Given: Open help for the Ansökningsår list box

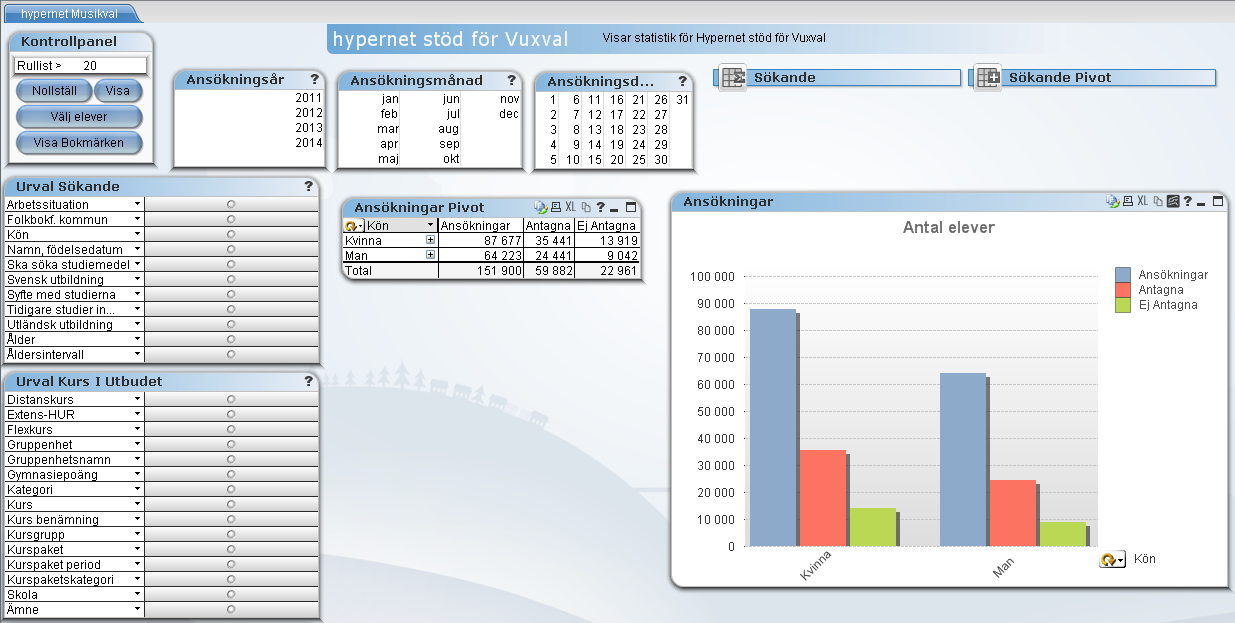Looking at the screenshot, I should coord(314,80).
